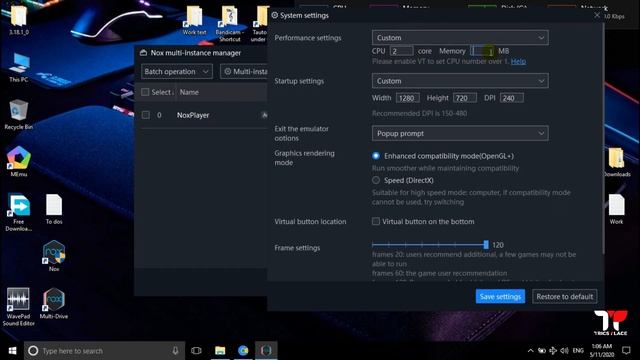Click Restore to default button

point(564,297)
